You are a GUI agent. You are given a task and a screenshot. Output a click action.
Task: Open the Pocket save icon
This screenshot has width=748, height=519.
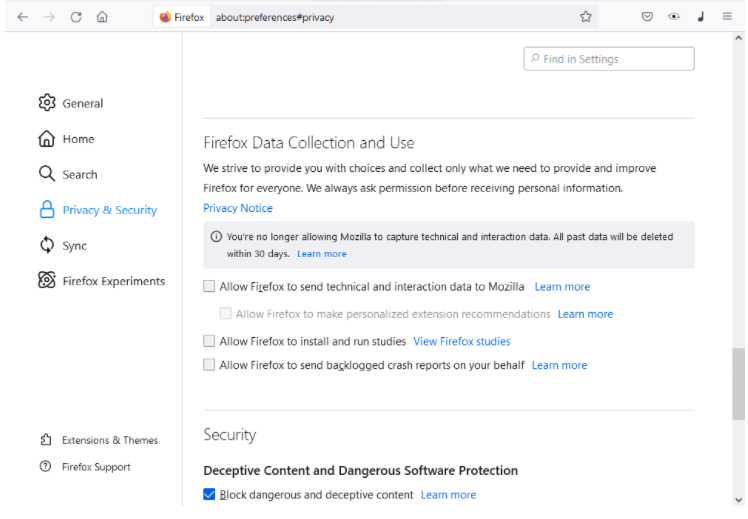tap(647, 17)
